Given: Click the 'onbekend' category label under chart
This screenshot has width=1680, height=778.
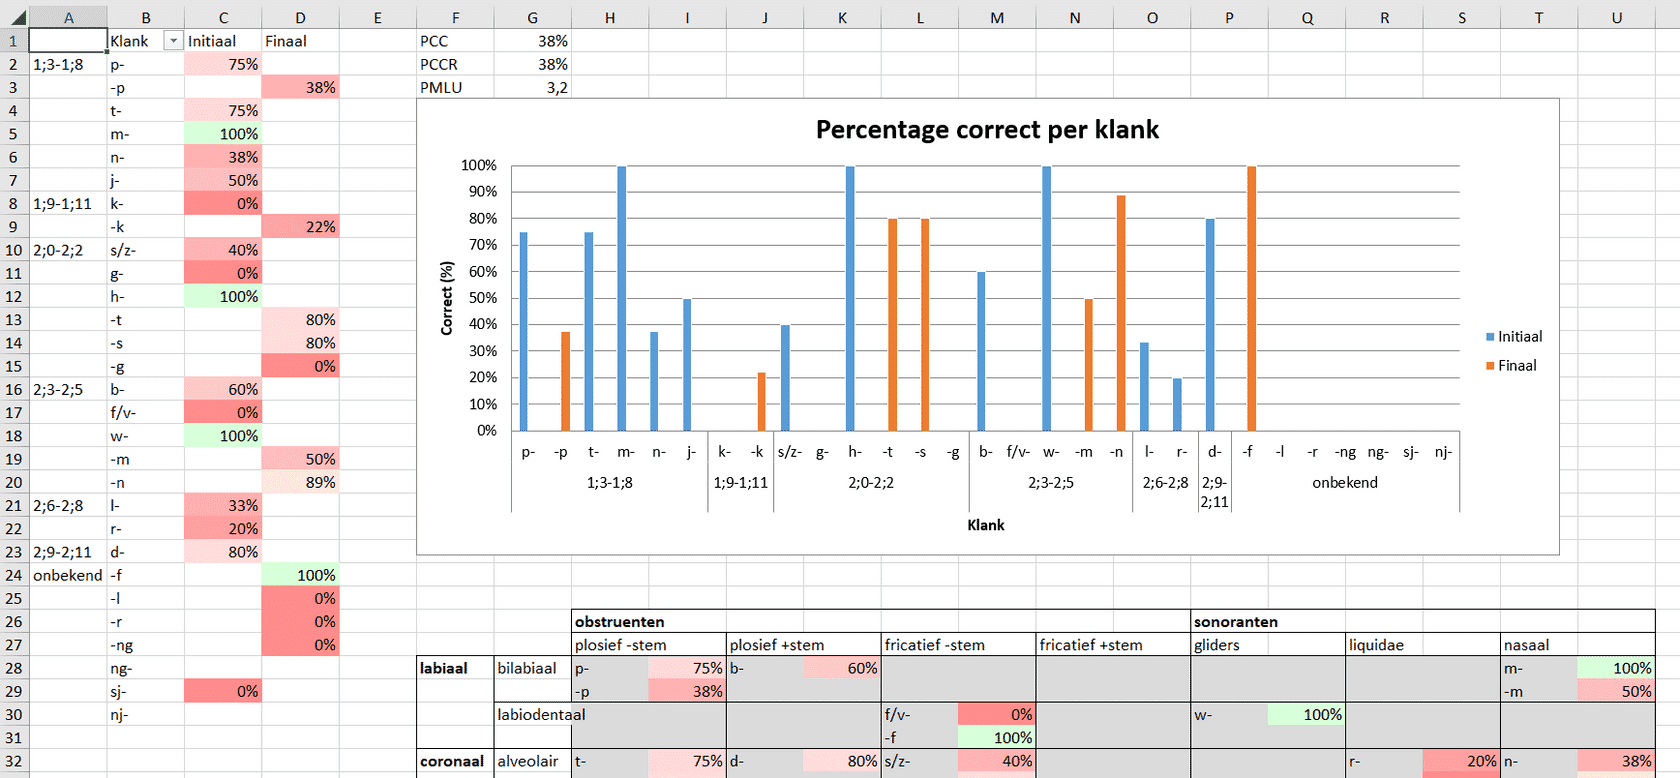Looking at the screenshot, I should [1345, 482].
